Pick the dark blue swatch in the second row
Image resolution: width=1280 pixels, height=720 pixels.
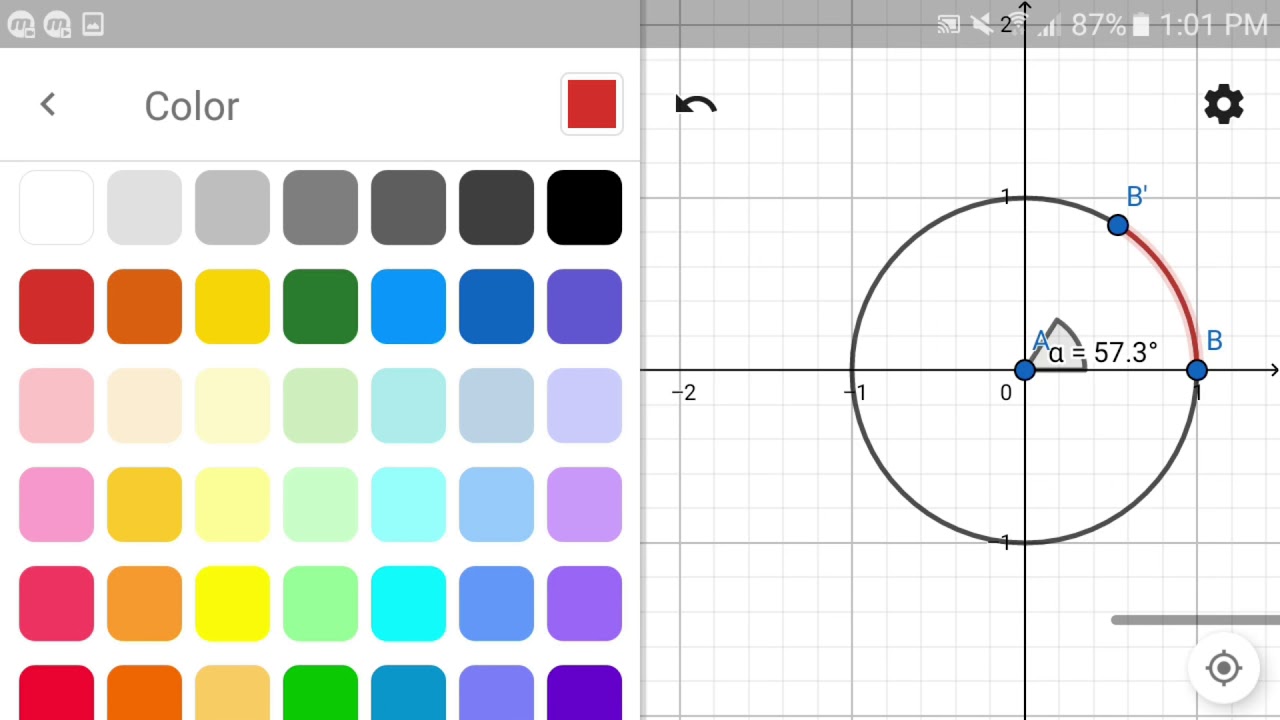tap(496, 306)
